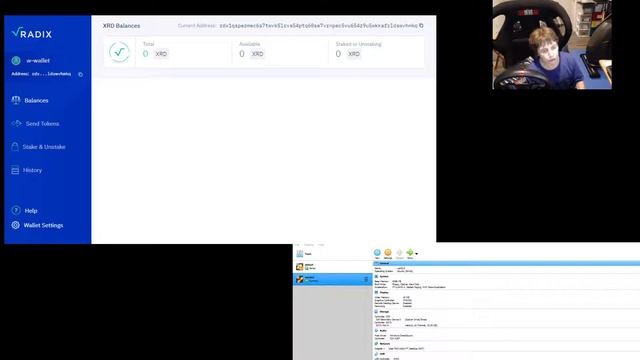Copy the Current Address at top right
This screenshot has width=640, height=360.
[421, 26]
